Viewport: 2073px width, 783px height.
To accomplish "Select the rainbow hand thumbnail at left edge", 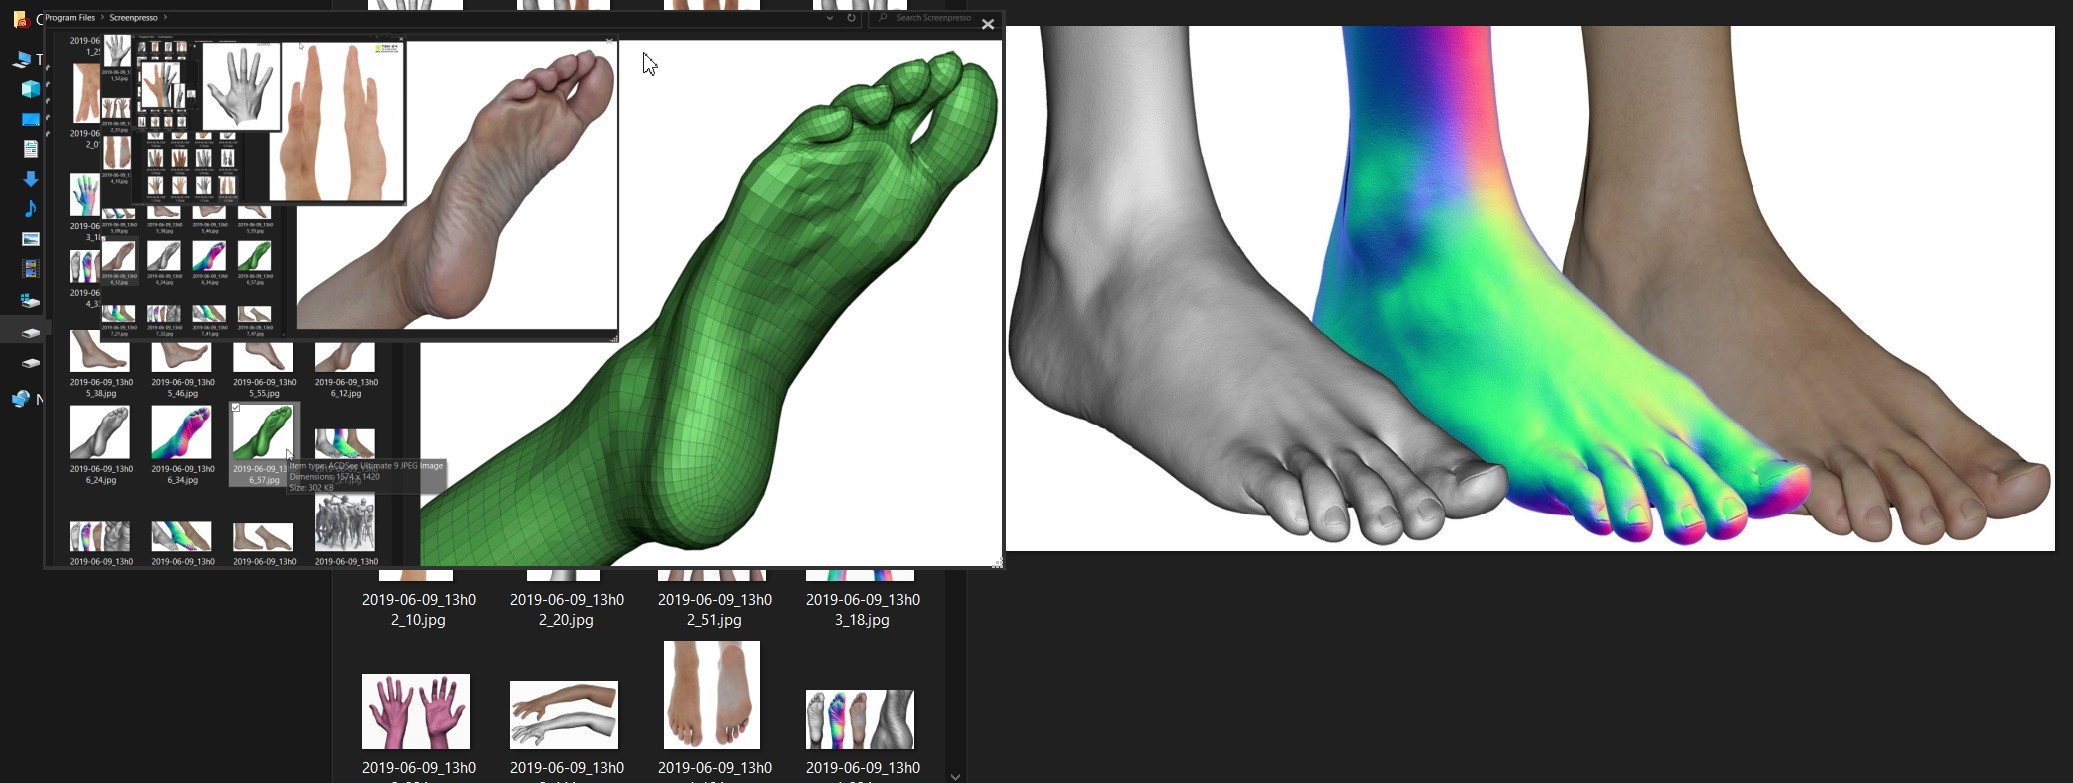I will [84, 195].
